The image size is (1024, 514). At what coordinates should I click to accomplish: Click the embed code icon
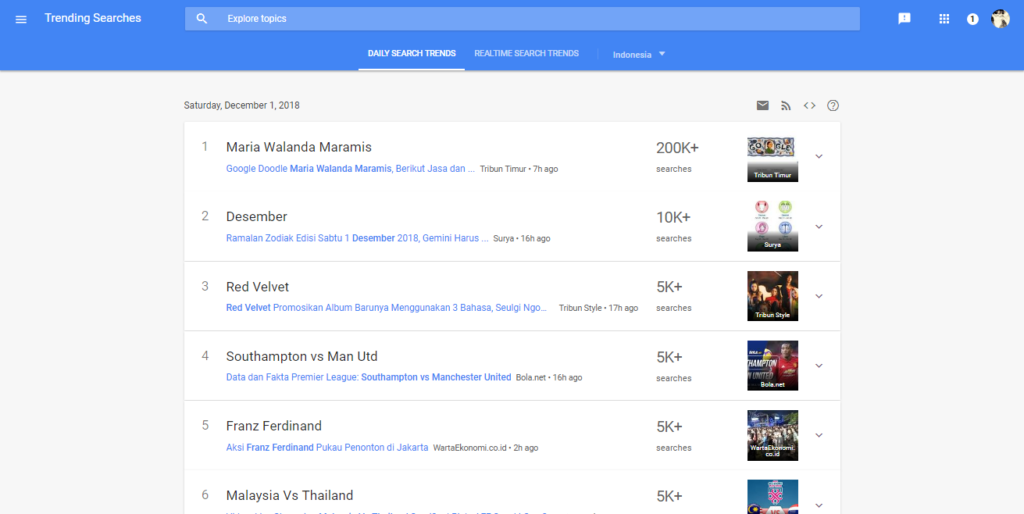[810, 105]
